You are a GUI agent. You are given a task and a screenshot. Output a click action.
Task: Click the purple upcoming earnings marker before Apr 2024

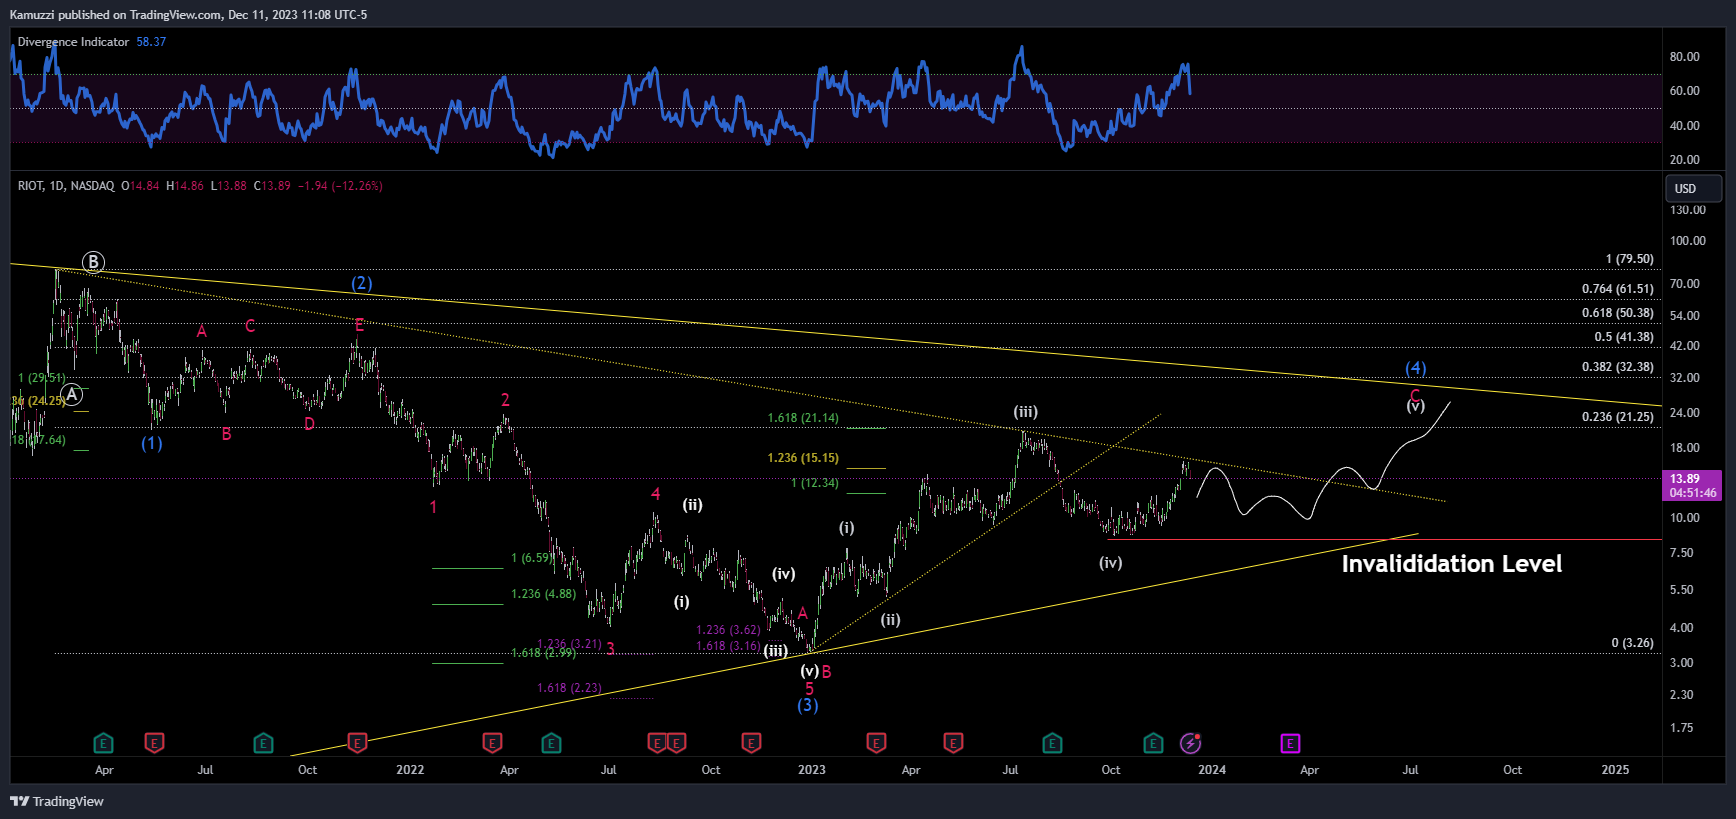(1290, 743)
